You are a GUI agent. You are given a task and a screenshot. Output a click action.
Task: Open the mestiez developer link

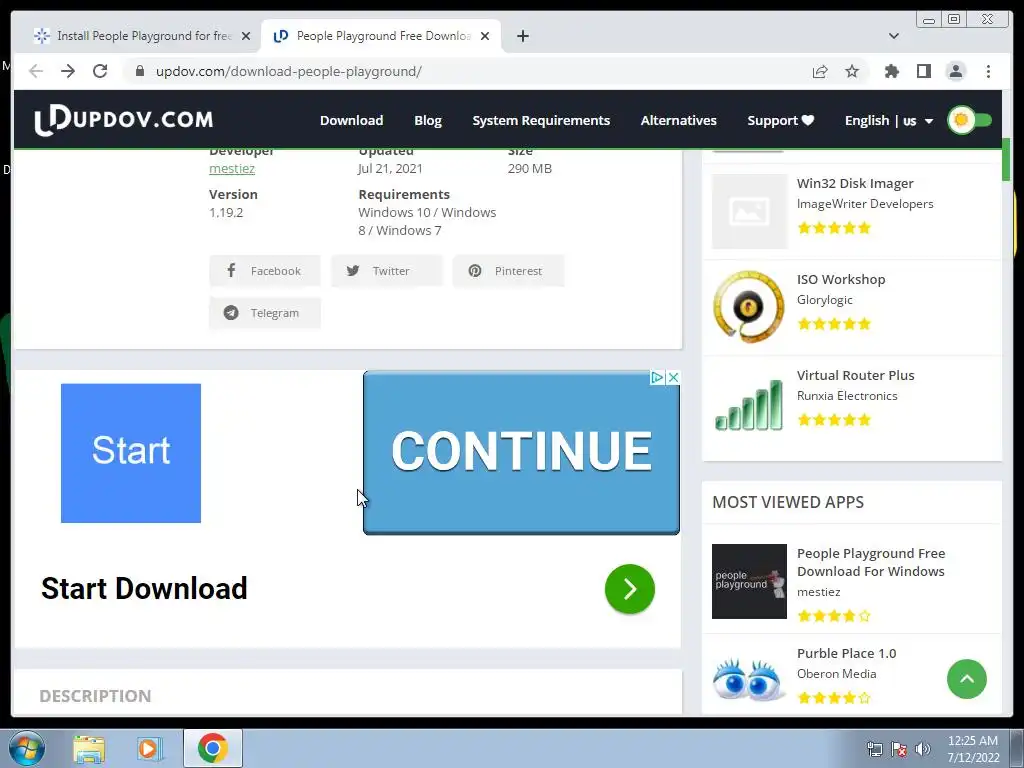(x=232, y=168)
